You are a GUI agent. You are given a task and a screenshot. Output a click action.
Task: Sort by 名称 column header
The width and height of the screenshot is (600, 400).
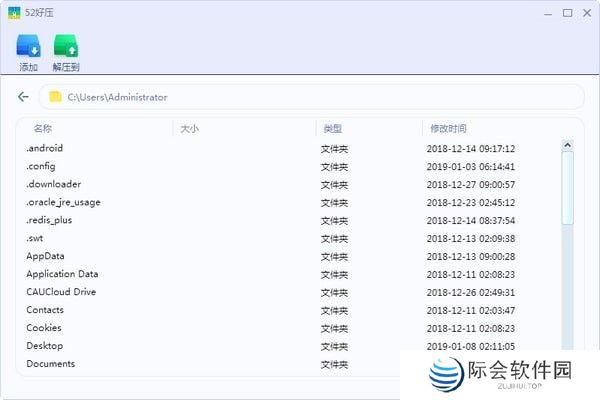[x=43, y=129]
